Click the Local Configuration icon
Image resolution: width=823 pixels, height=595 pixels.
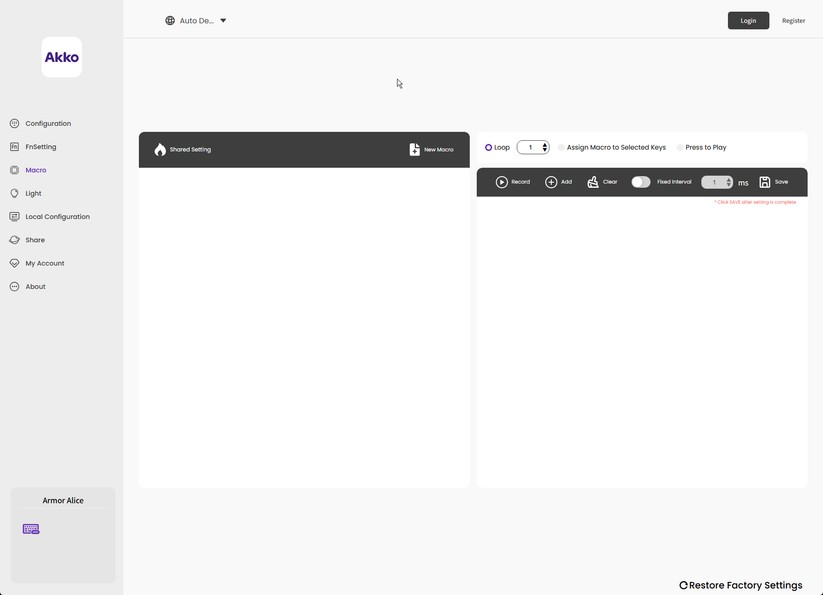14,216
